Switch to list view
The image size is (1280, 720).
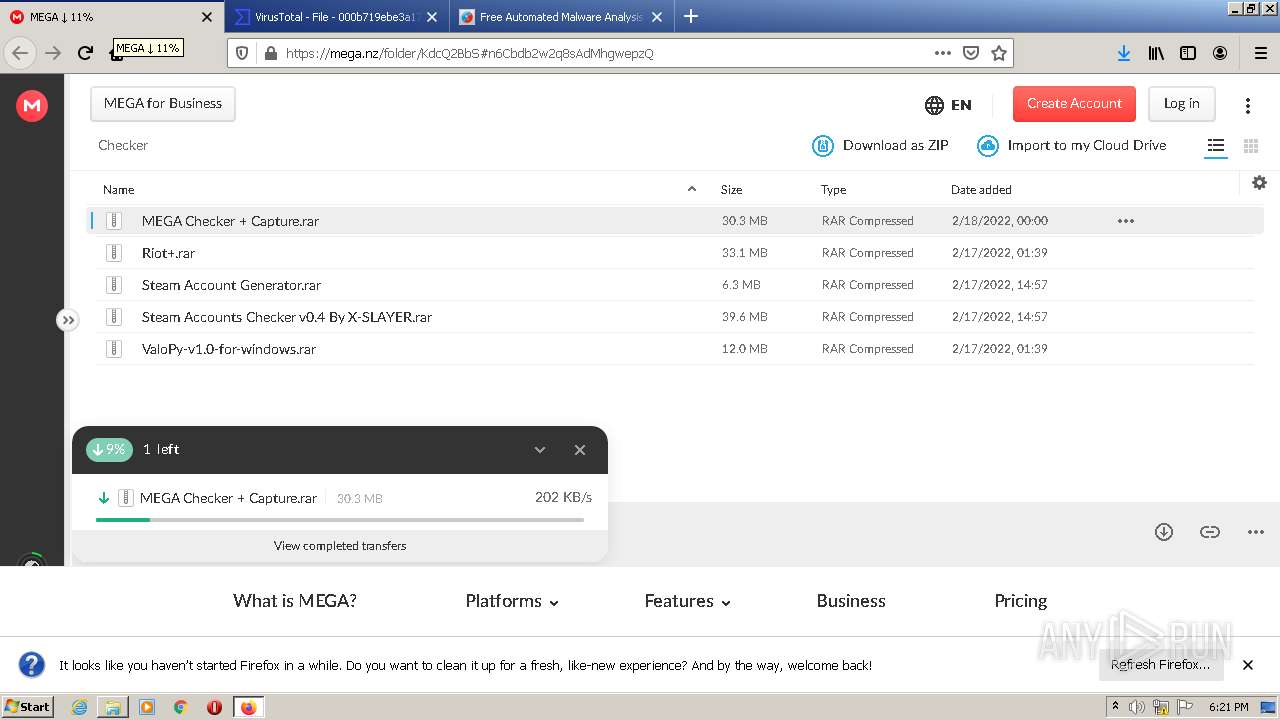tap(1216, 146)
